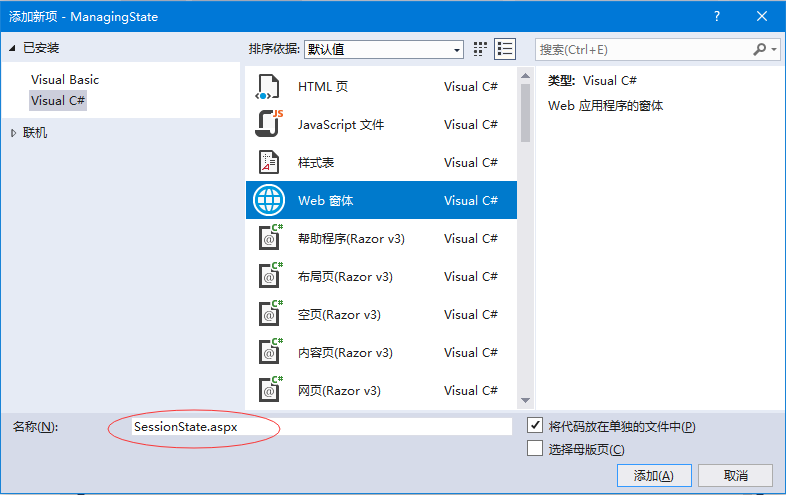Click the Web 窗体 globe icon

click(x=266, y=201)
